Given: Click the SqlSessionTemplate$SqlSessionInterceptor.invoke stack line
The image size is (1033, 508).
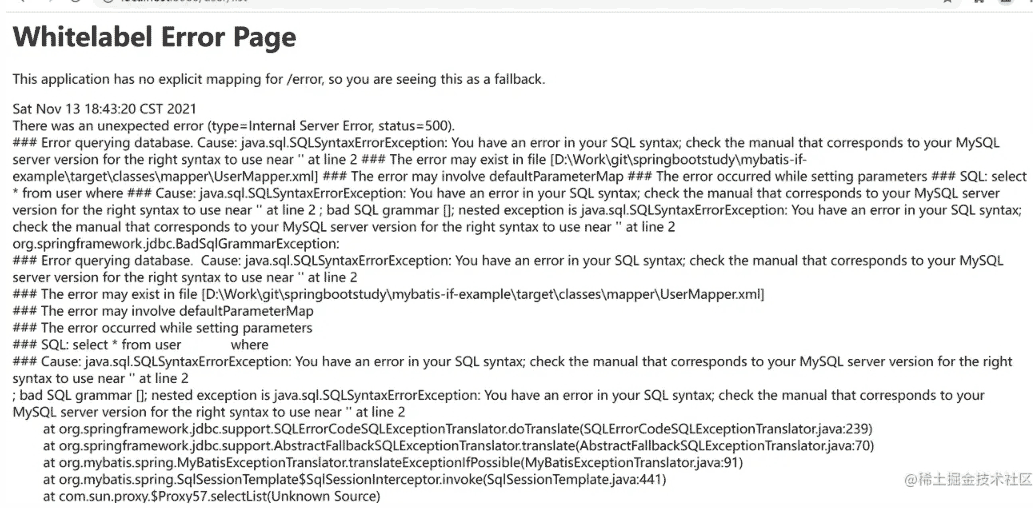Looking at the screenshot, I should point(355,480).
